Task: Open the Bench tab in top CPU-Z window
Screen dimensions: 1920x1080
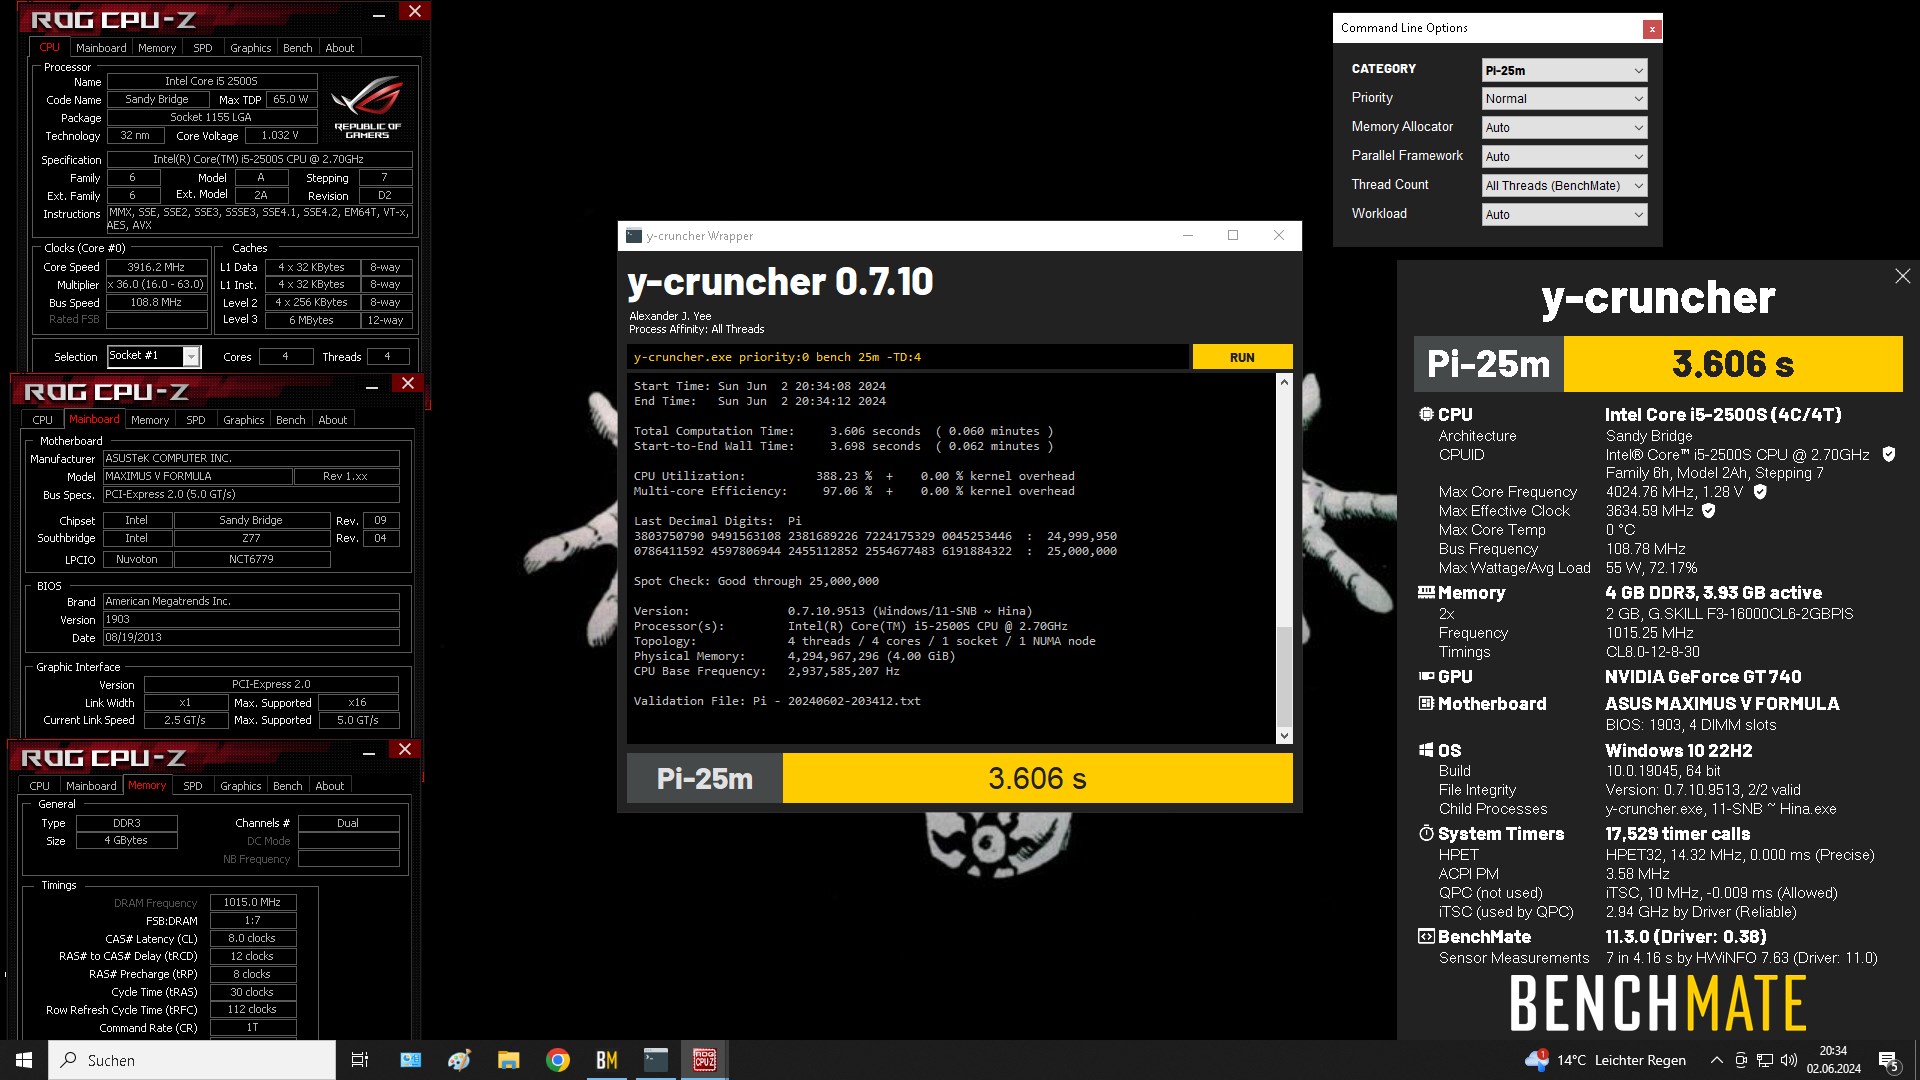Action: (297, 48)
